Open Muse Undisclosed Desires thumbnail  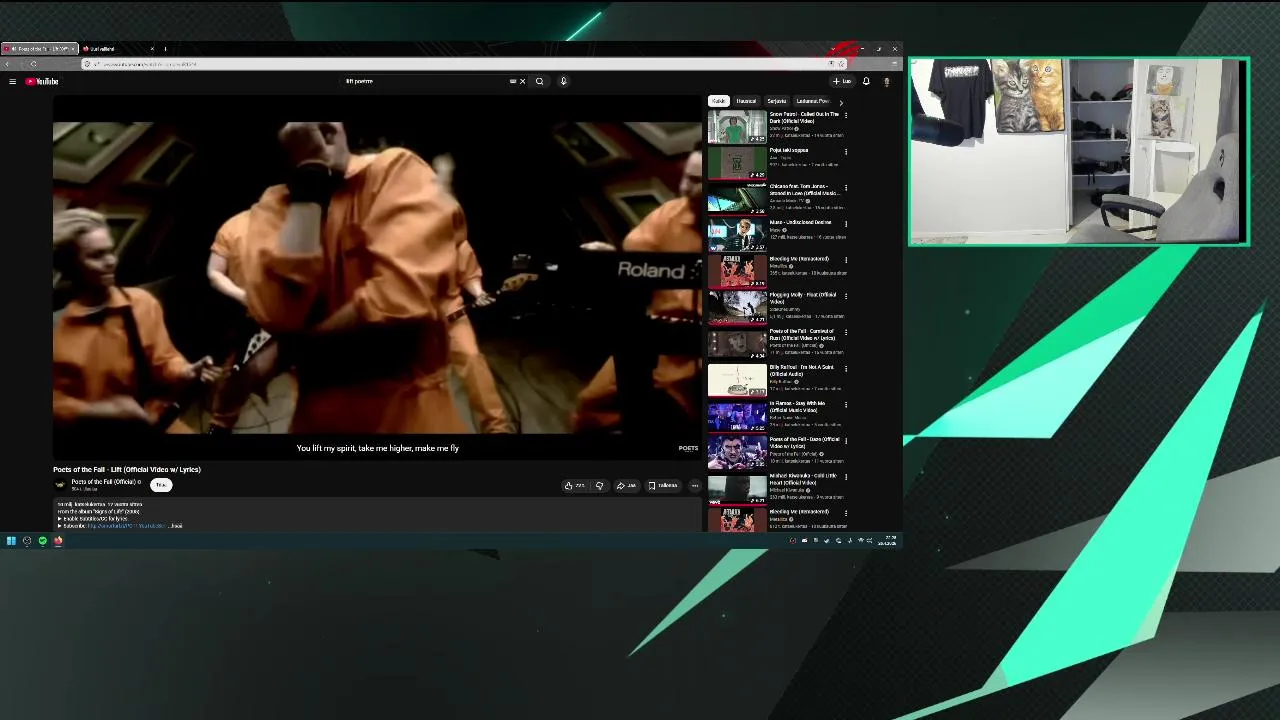click(x=737, y=235)
